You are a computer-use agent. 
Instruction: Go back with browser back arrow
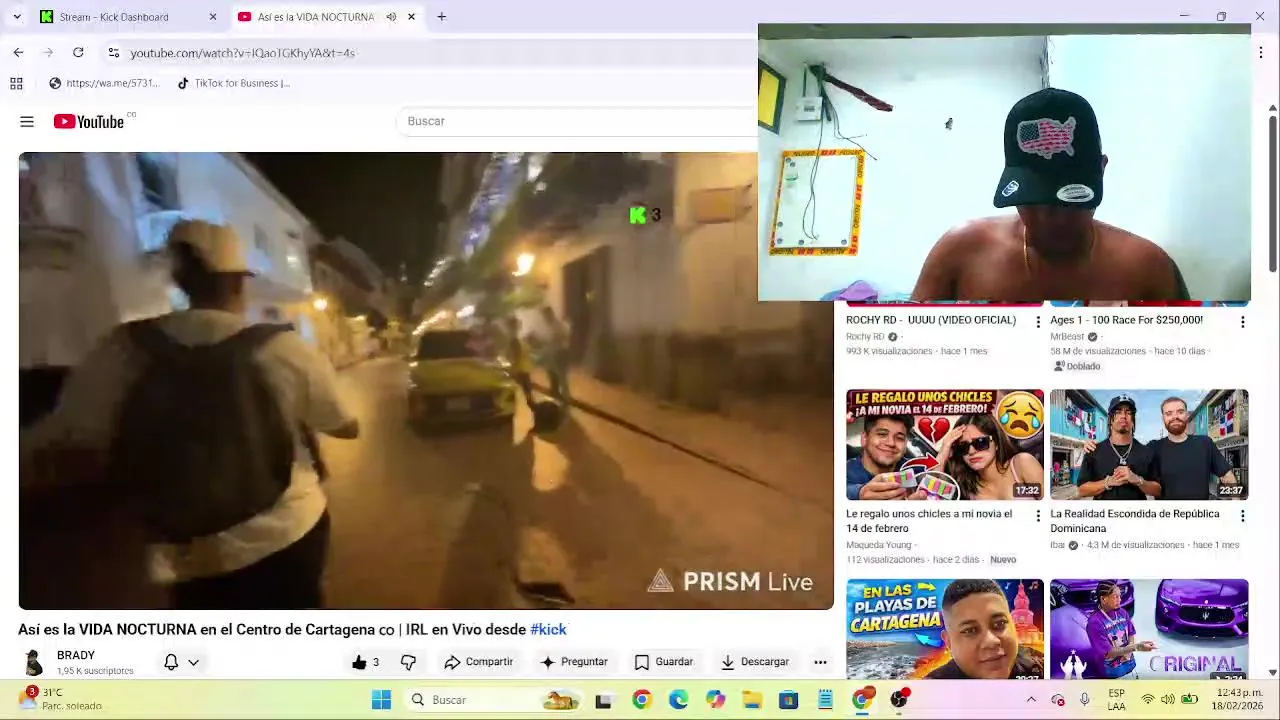[18, 52]
